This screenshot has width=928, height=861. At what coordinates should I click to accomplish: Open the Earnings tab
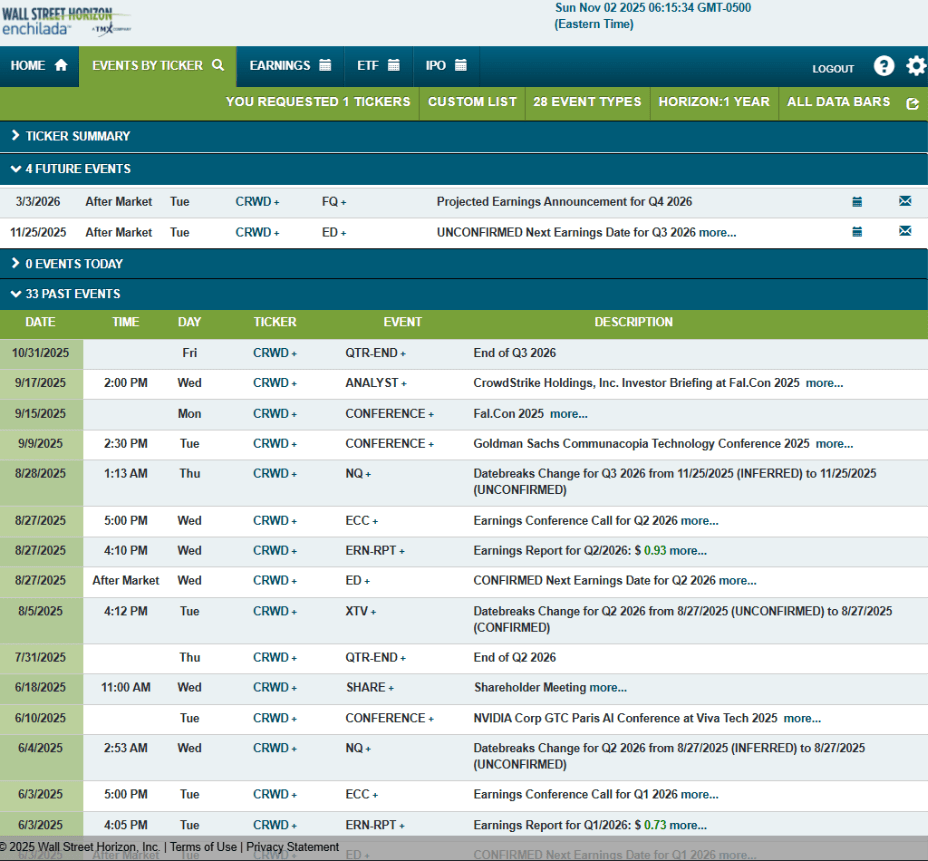[290, 66]
